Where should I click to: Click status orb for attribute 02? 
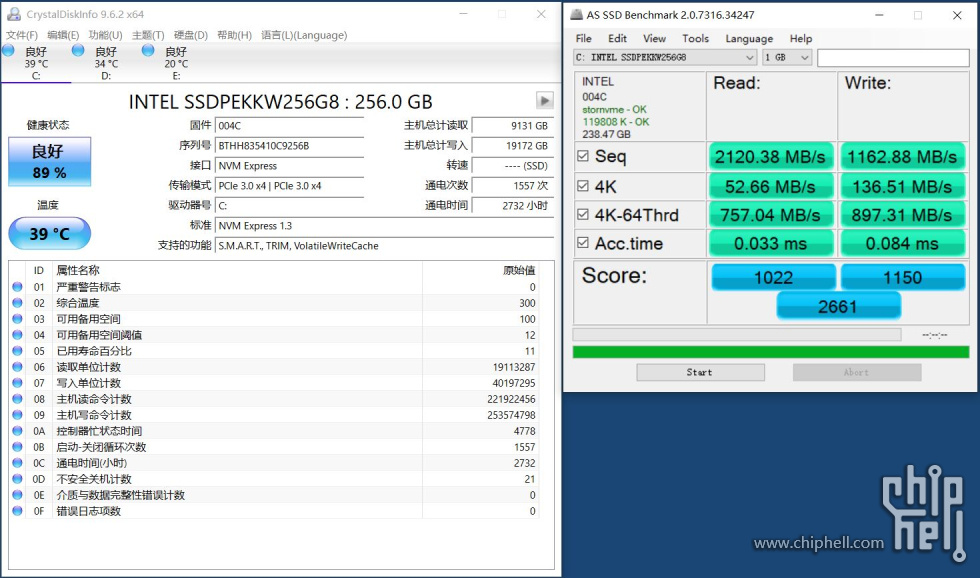coord(18,303)
